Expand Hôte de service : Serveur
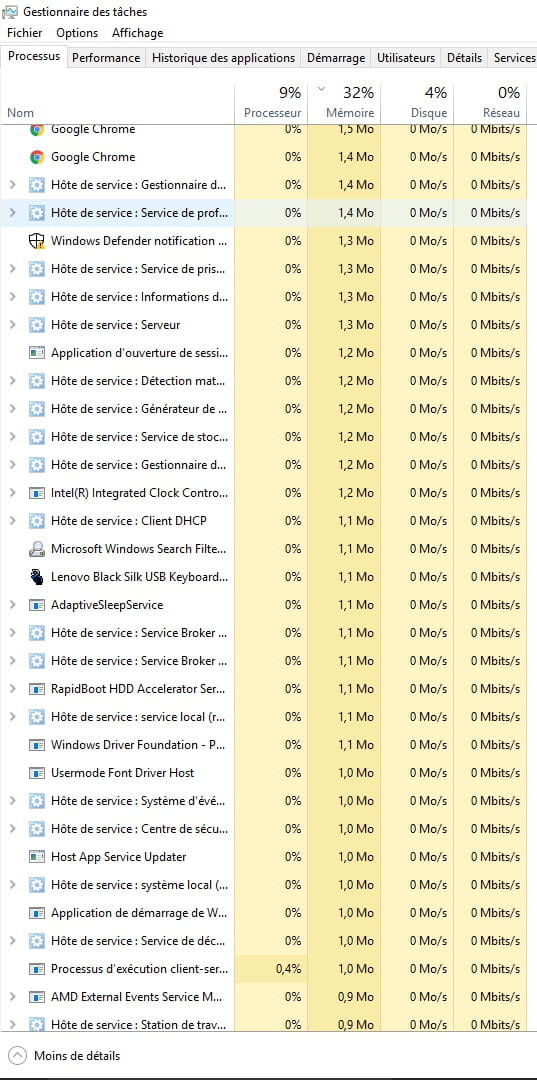This screenshot has width=537, height=1080. point(12,324)
